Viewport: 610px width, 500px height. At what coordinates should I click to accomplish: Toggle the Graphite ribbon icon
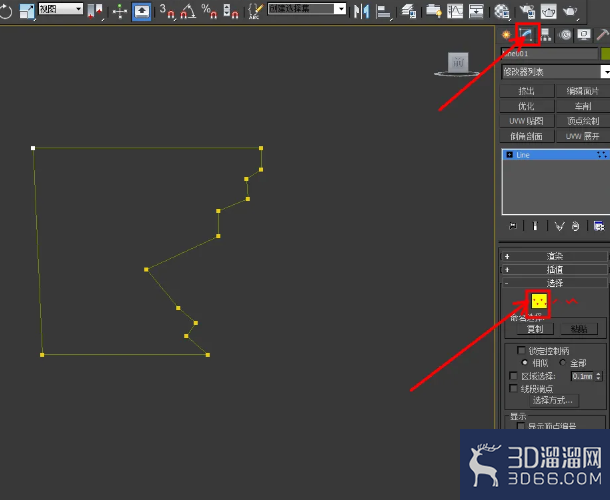click(433, 11)
